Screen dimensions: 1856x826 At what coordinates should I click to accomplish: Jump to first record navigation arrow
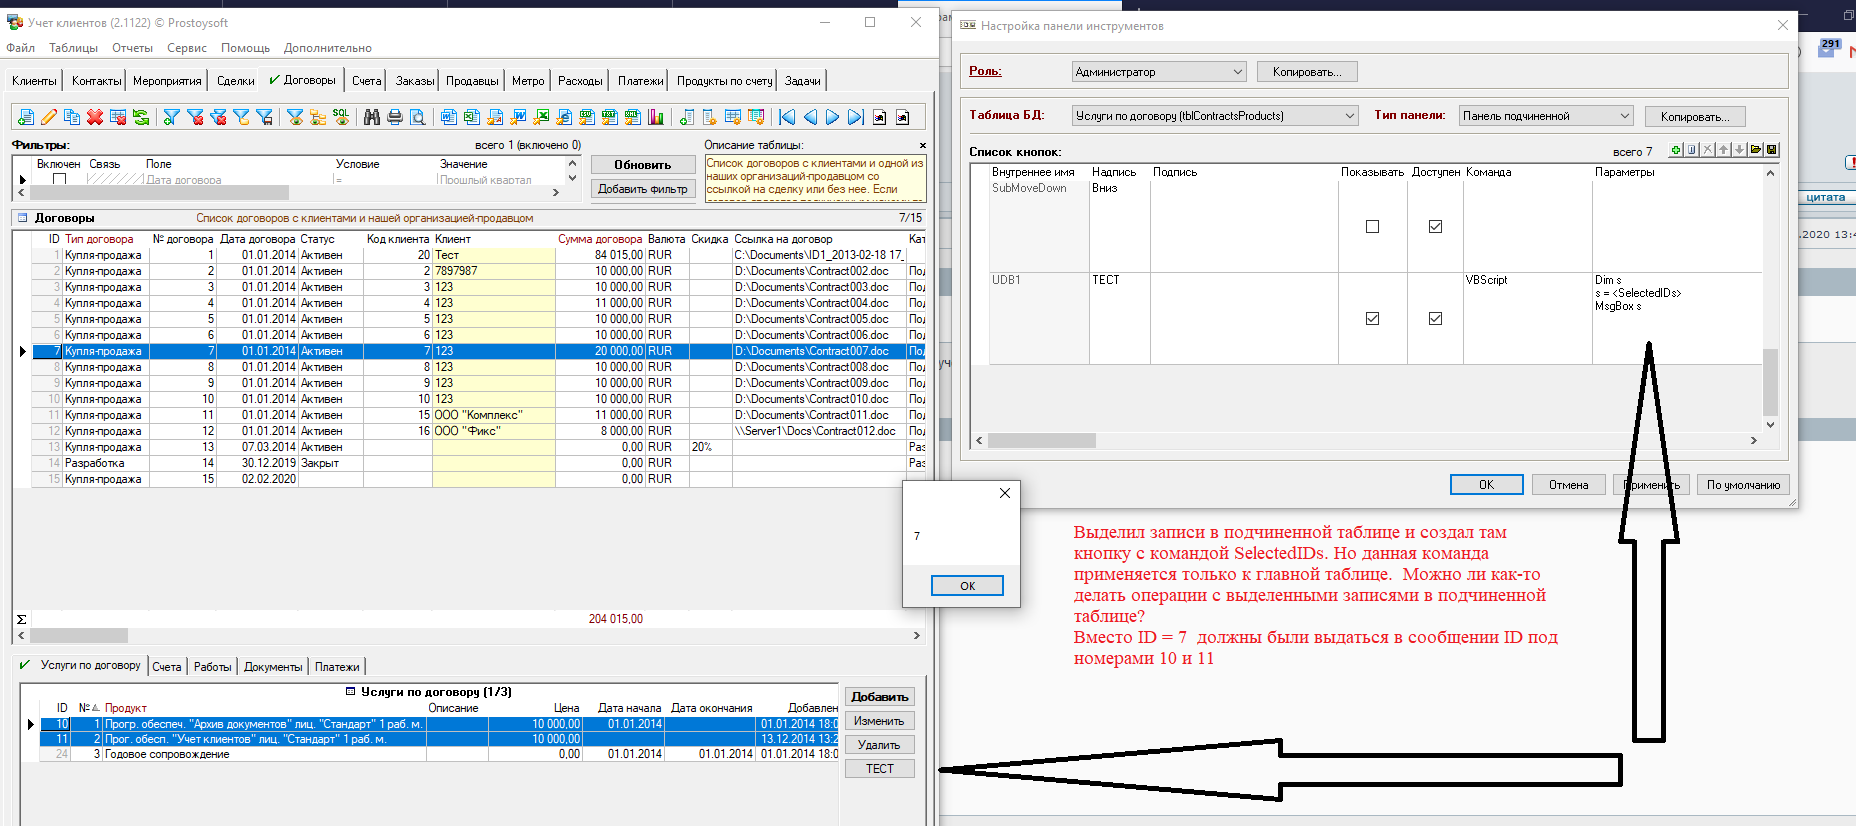click(787, 117)
